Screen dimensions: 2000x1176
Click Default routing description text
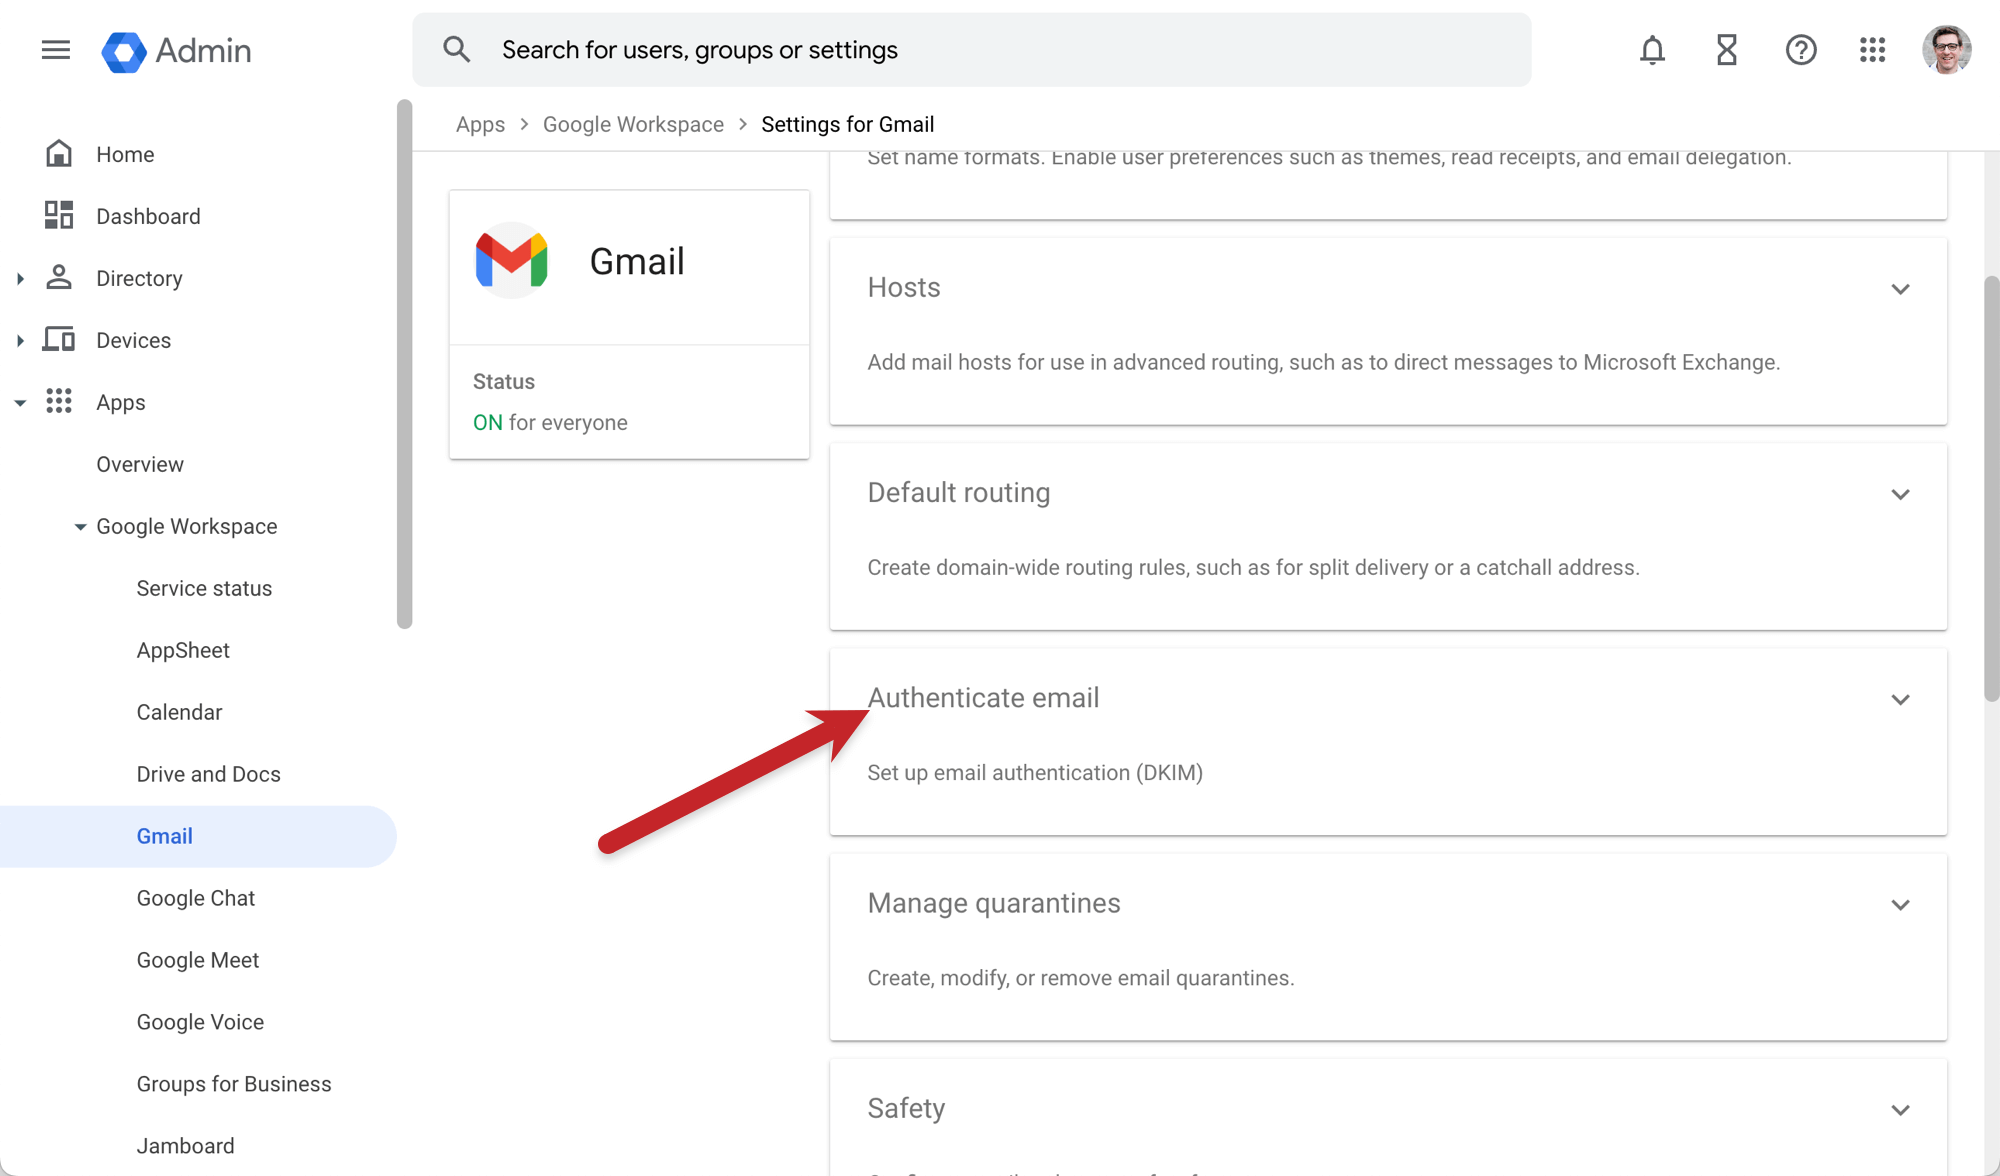(x=1253, y=567)
